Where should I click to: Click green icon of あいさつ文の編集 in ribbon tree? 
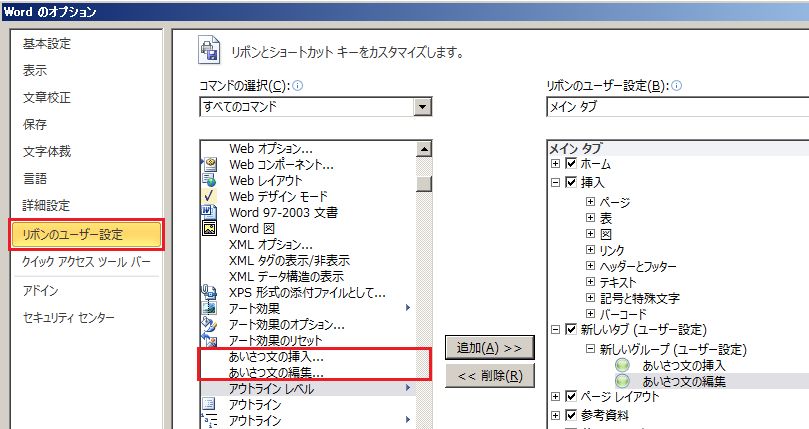point(623,381)
